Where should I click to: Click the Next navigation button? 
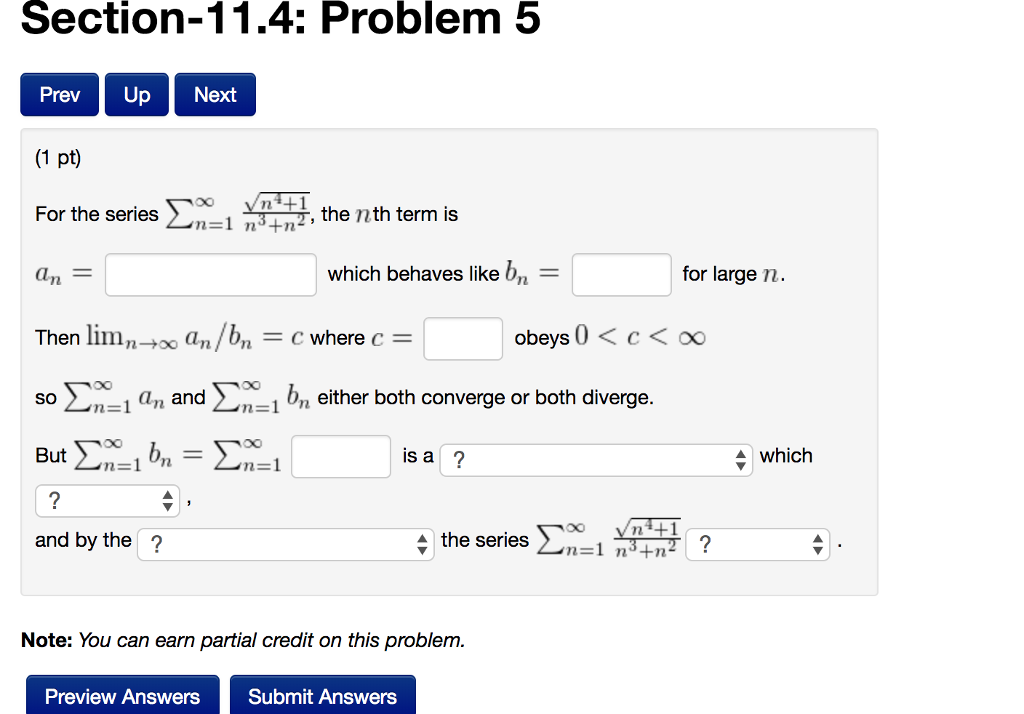coord(214,94)
